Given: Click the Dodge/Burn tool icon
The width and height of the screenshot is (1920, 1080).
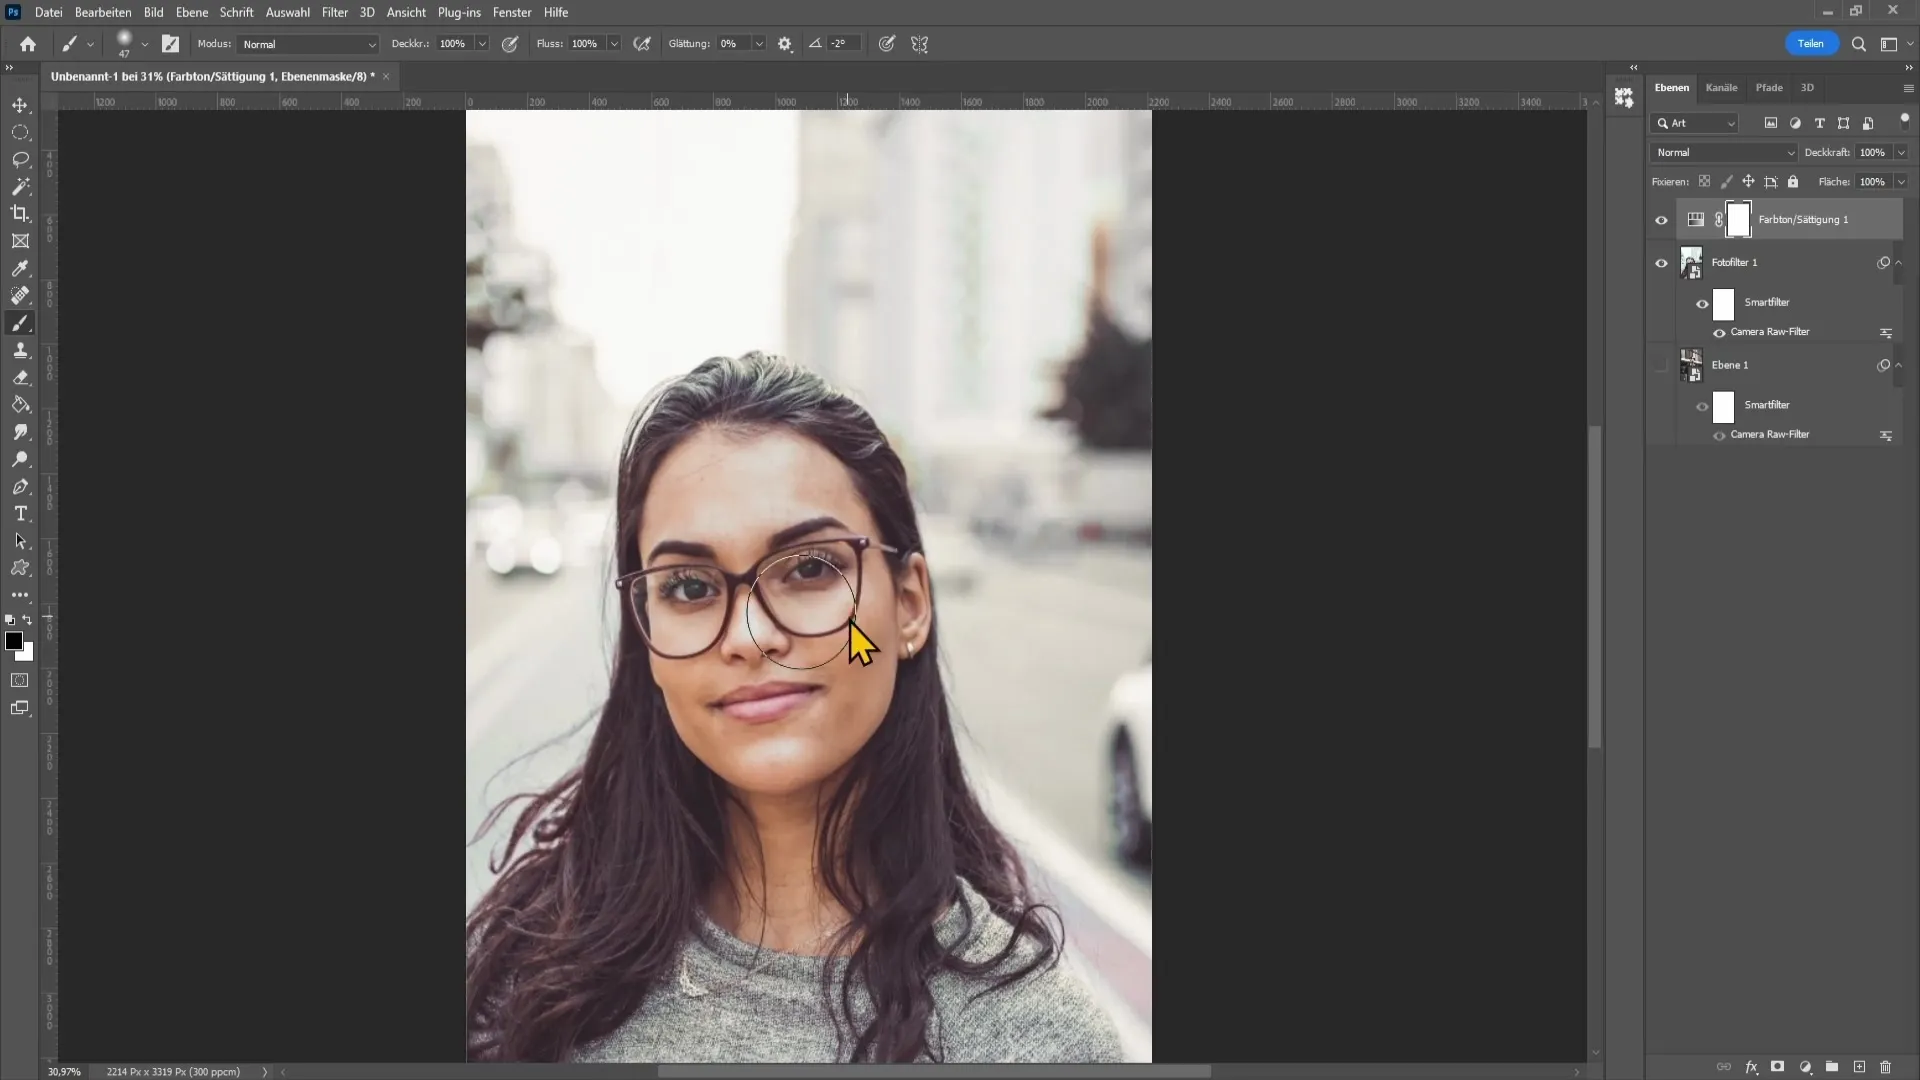Looking at the screenshot, I should coord(20,460).
